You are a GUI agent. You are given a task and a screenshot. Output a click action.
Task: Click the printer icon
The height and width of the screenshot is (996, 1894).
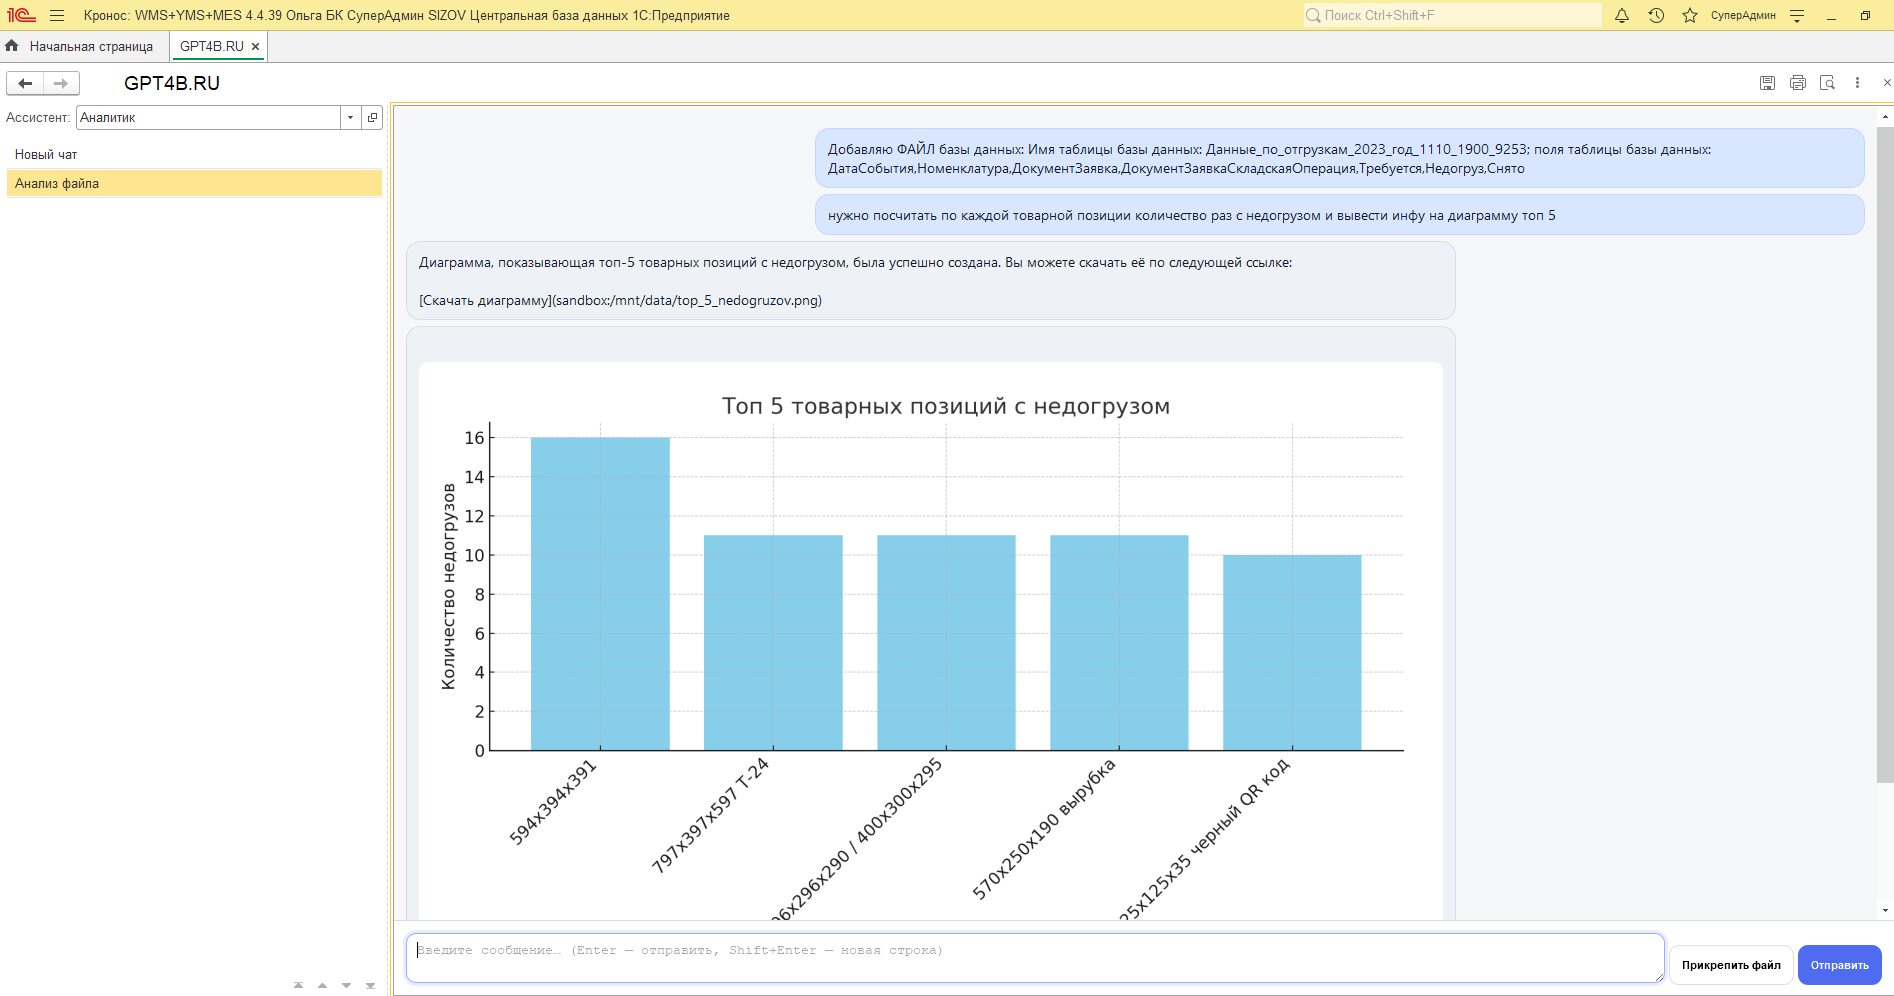point(1797,83)
